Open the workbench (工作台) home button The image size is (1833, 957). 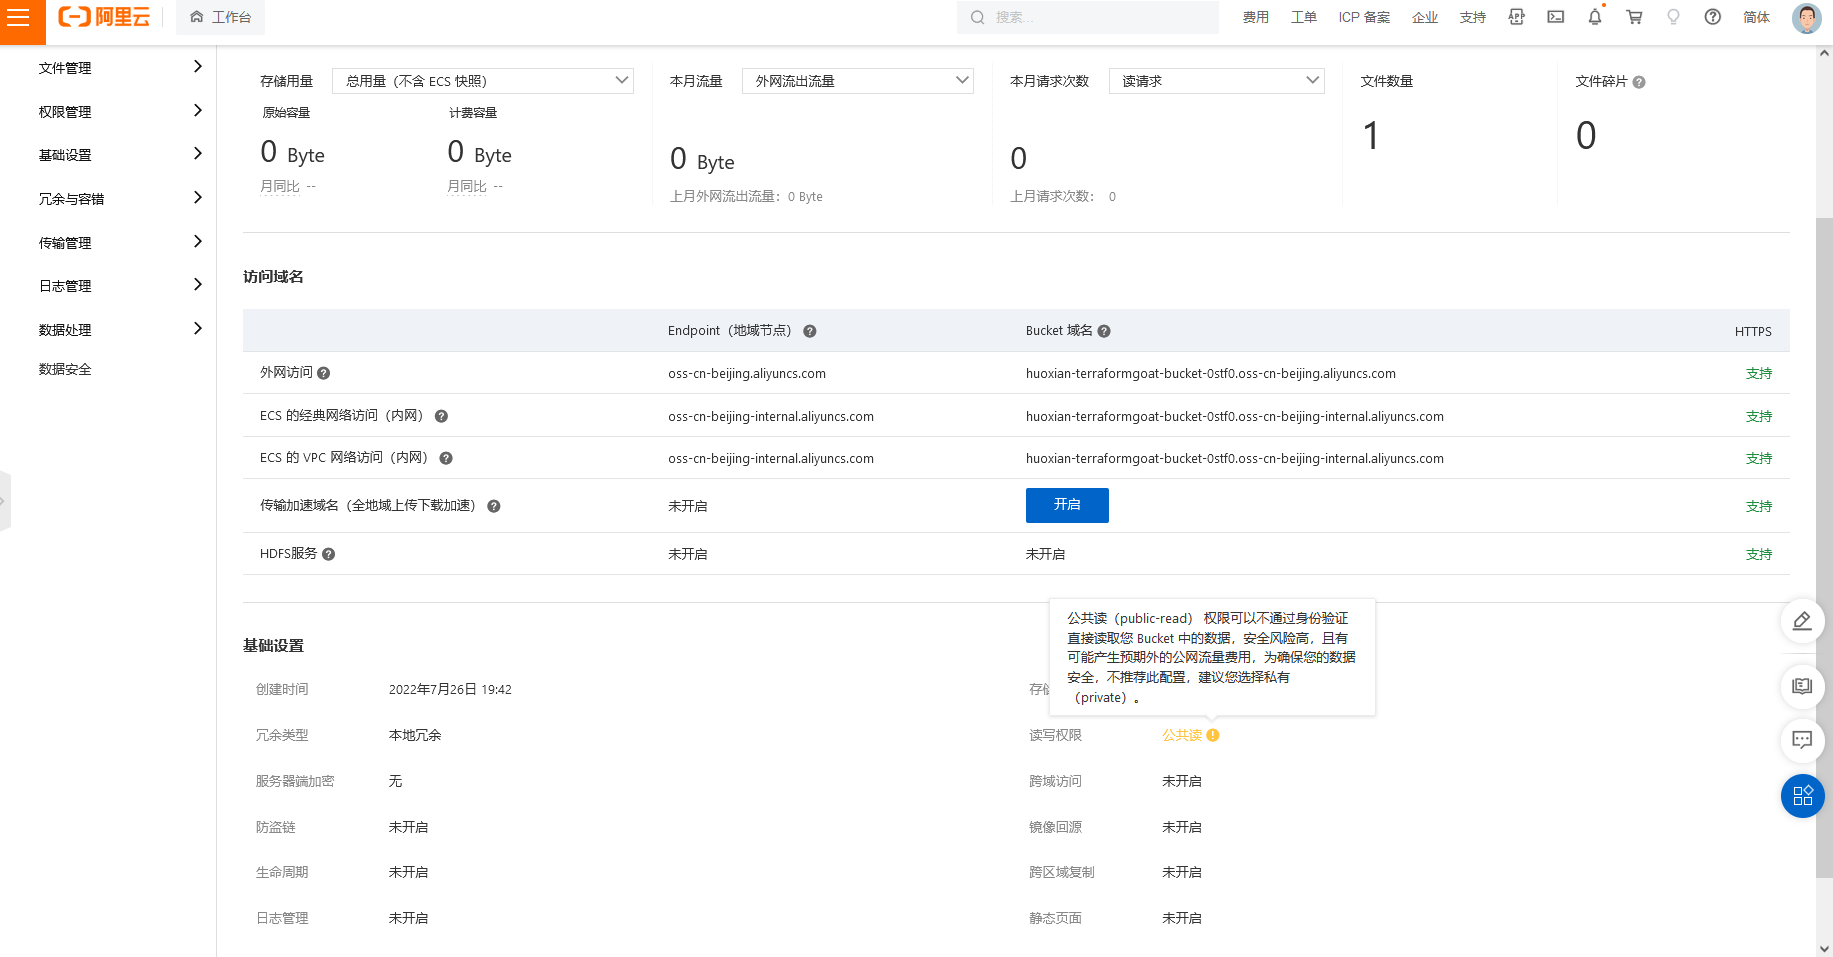coord(220,17)
